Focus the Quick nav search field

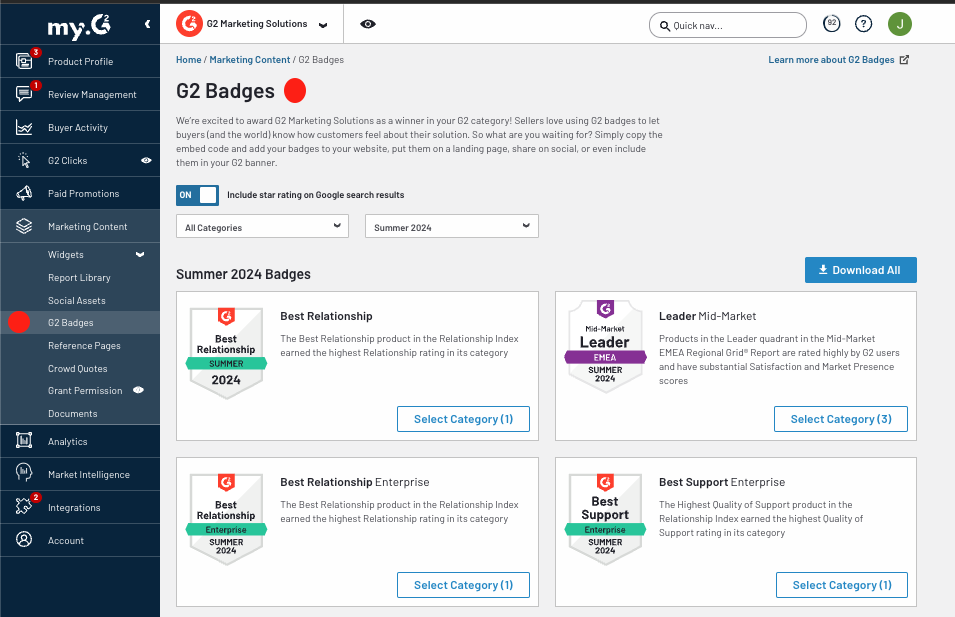pos(728,26)
